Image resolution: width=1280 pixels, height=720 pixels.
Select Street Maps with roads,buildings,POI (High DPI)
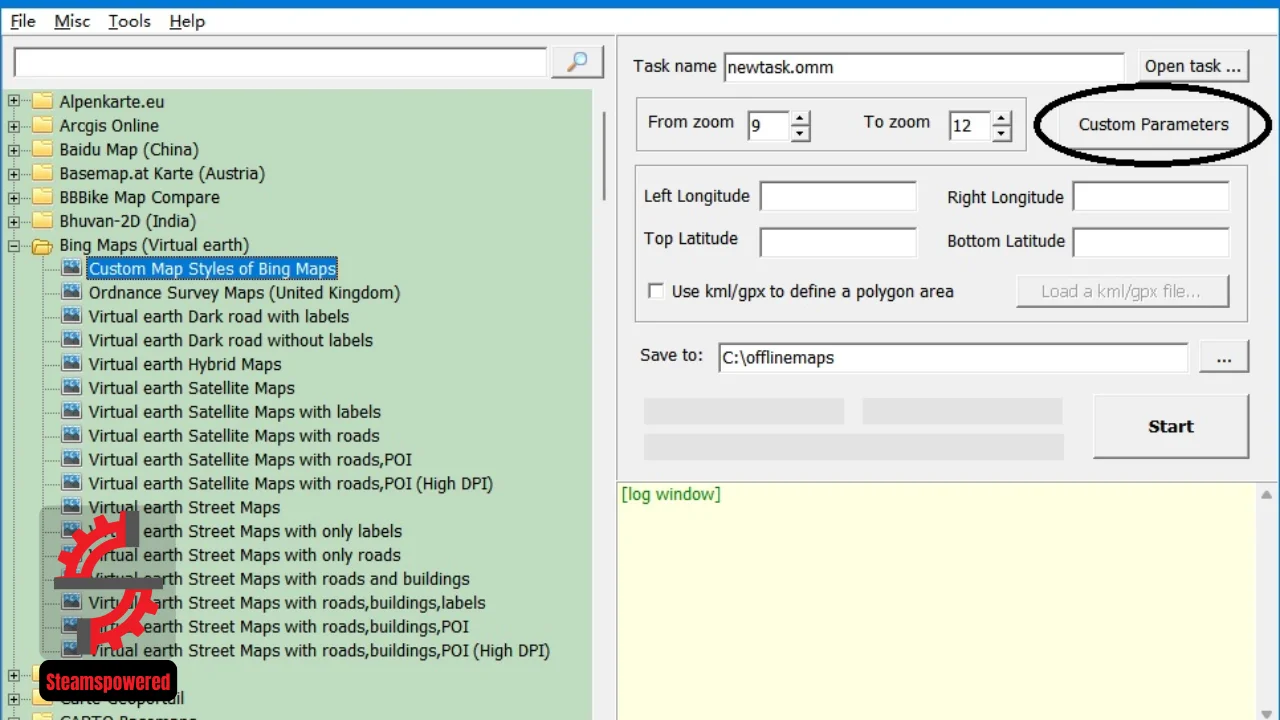319,650
